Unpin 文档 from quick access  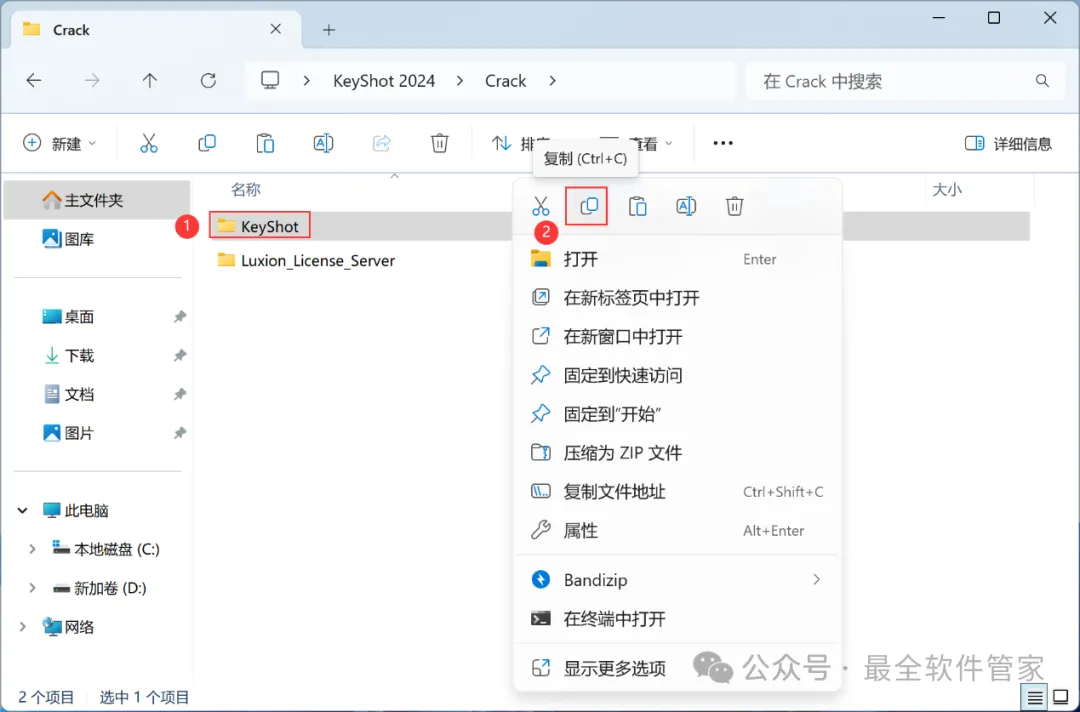[x=179, y=394]
